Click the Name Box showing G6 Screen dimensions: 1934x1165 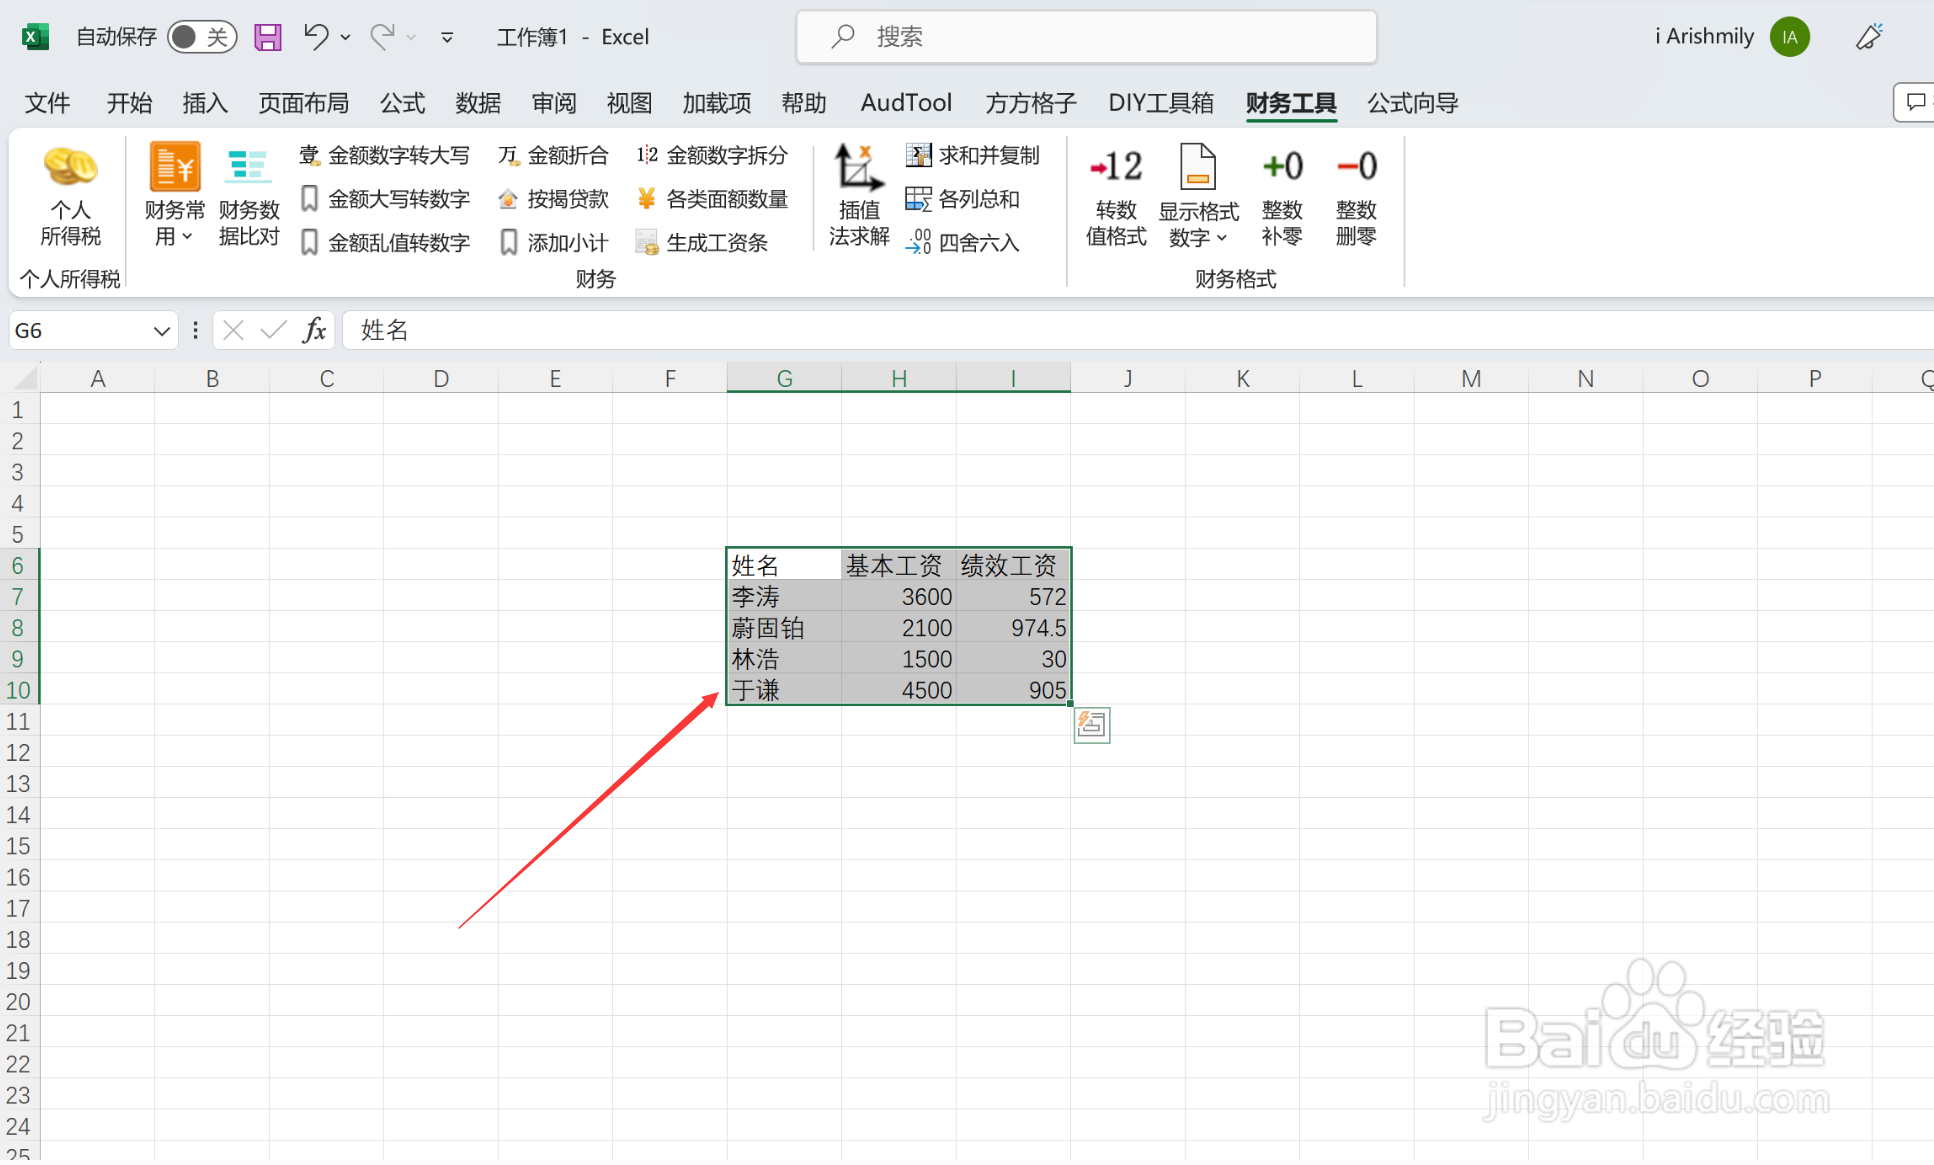click(x=80, y=331)
